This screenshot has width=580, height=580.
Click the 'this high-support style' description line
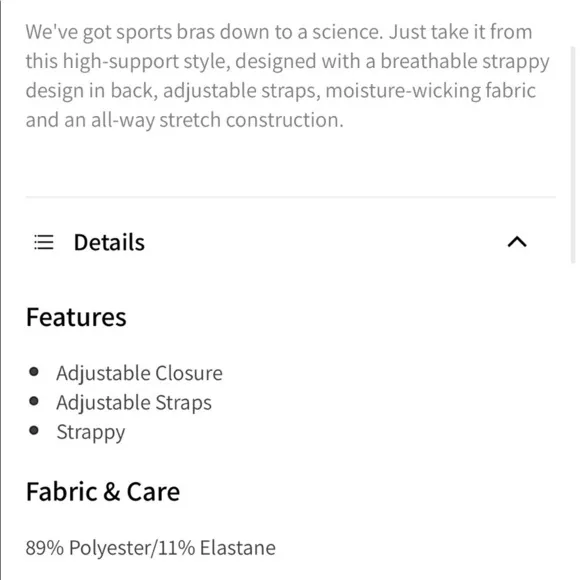(287, 61)
